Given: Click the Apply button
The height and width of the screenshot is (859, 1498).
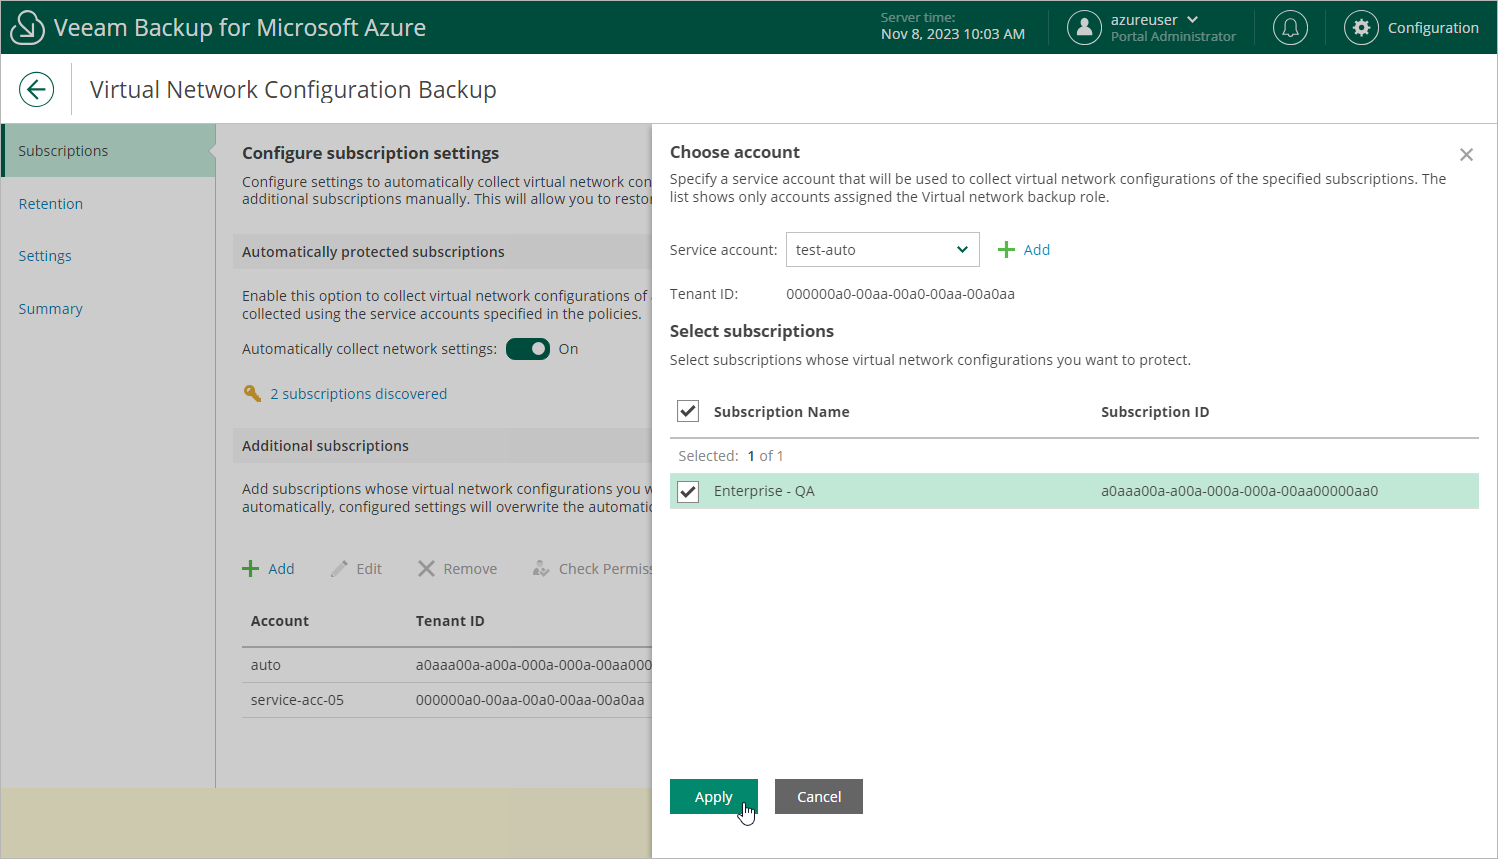Looking at the screenshot, I should click(x=714, y=797).
